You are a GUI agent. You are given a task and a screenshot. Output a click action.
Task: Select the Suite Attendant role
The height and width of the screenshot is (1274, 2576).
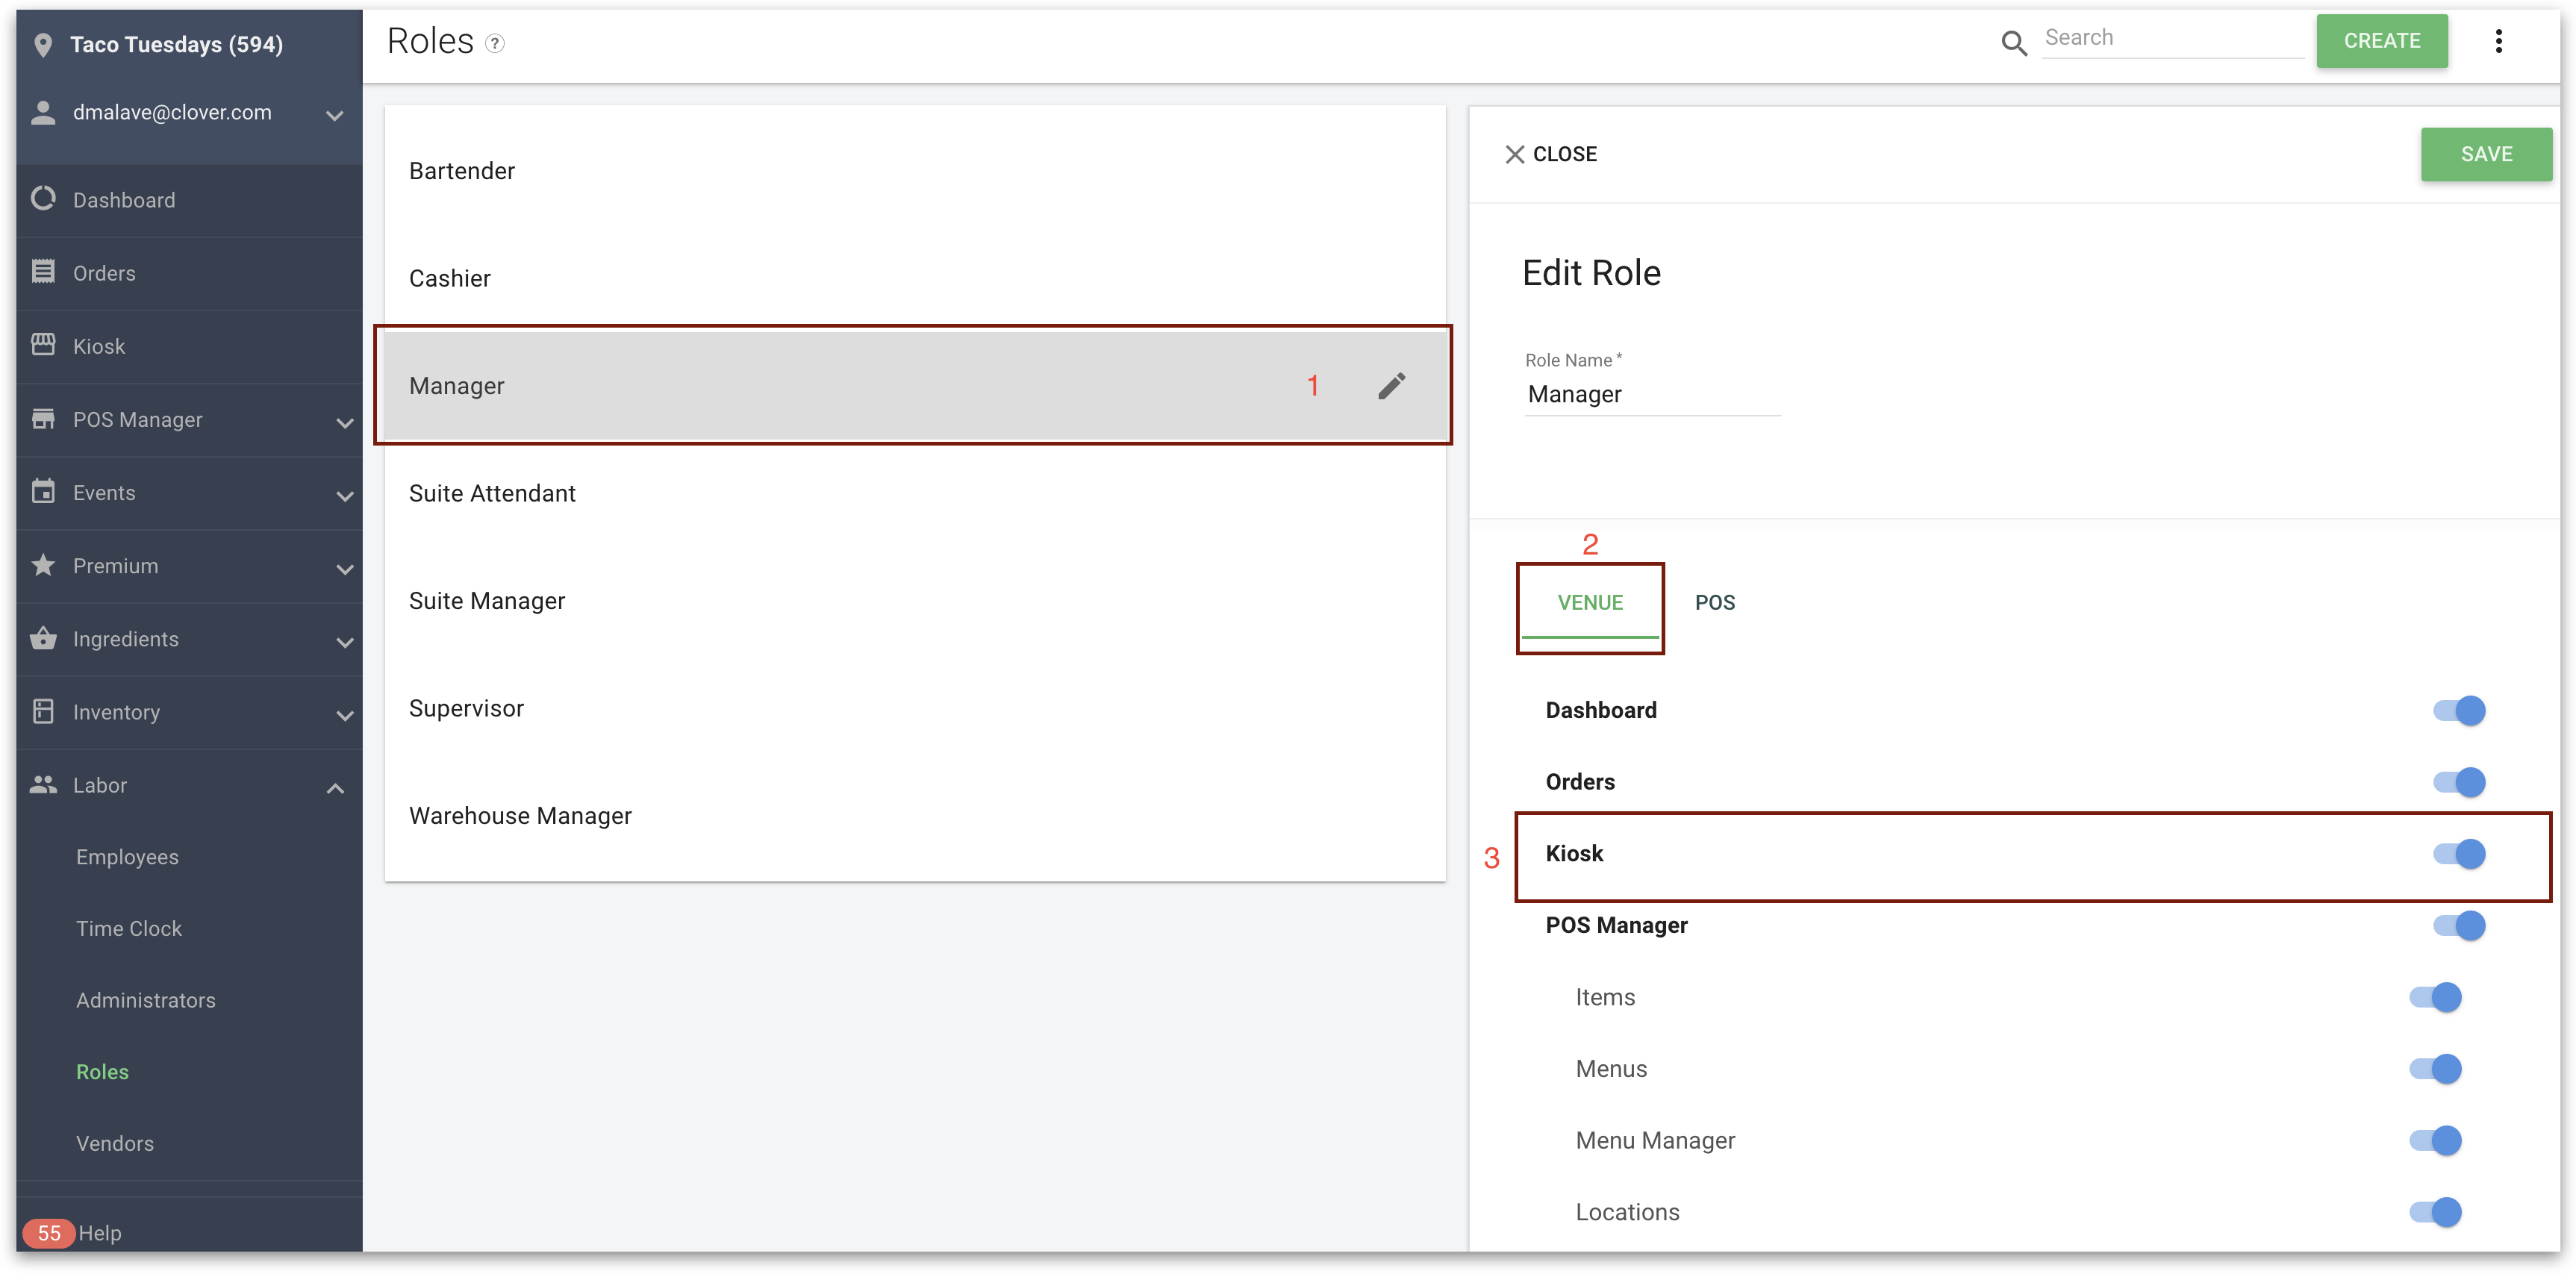pos(914,493)
